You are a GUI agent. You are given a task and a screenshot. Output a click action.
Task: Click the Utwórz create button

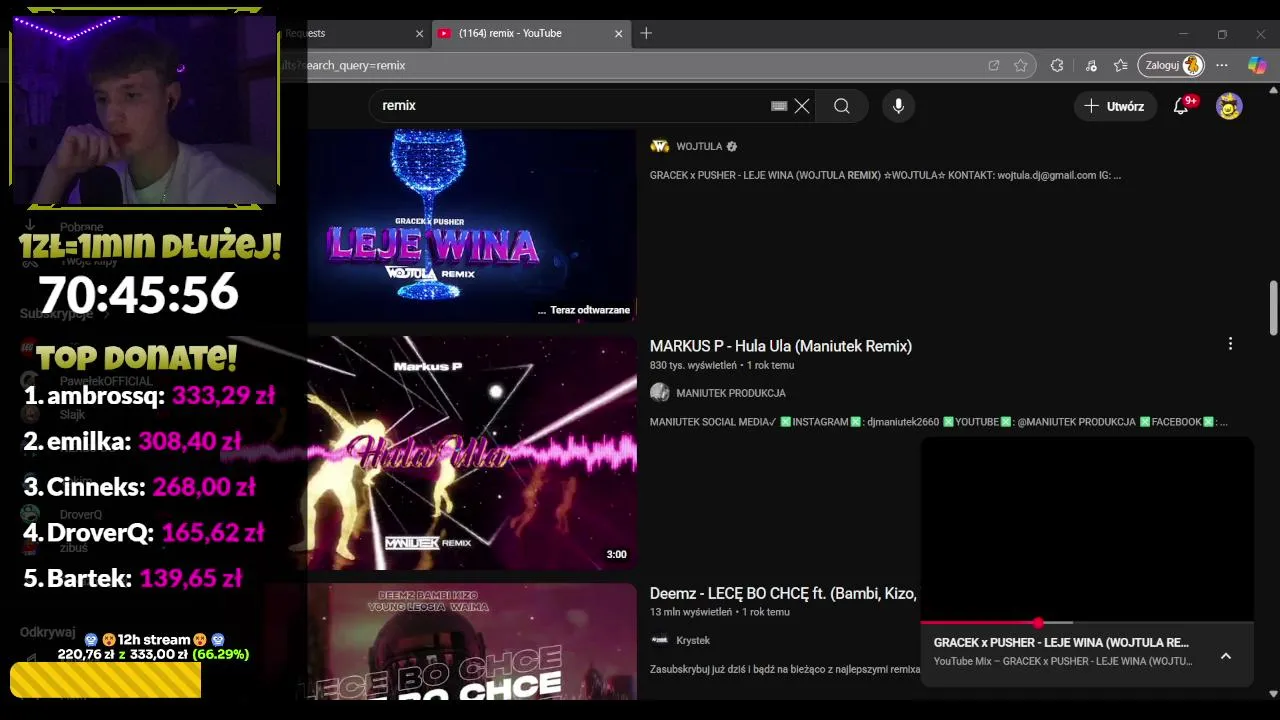click(1115, 106)
